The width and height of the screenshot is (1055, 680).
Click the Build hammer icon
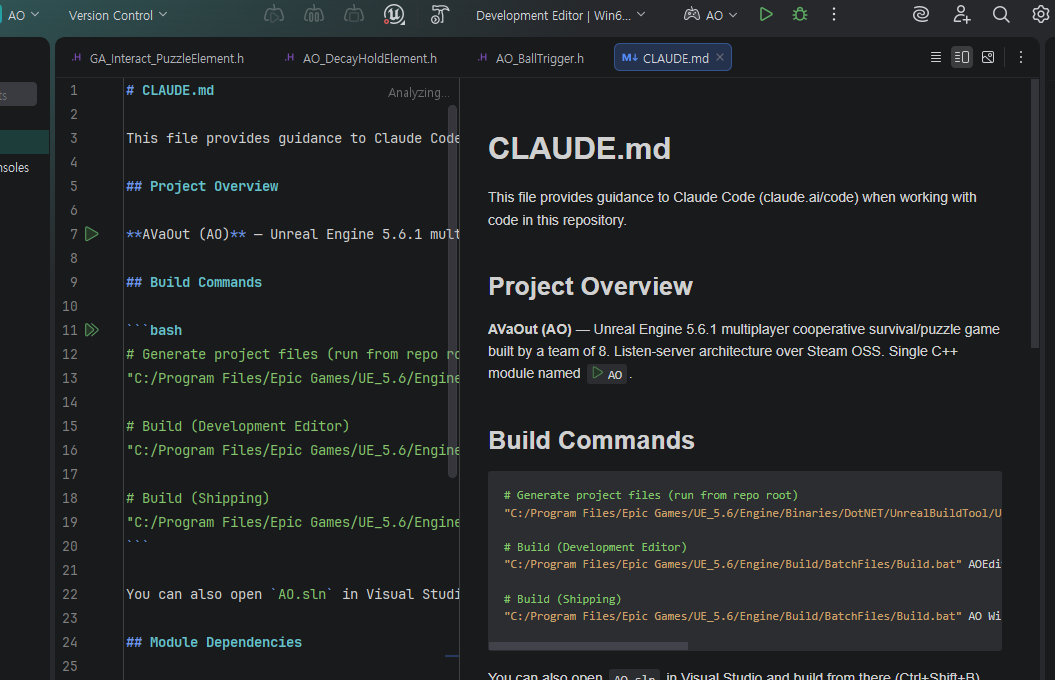[x=439, y=14]
